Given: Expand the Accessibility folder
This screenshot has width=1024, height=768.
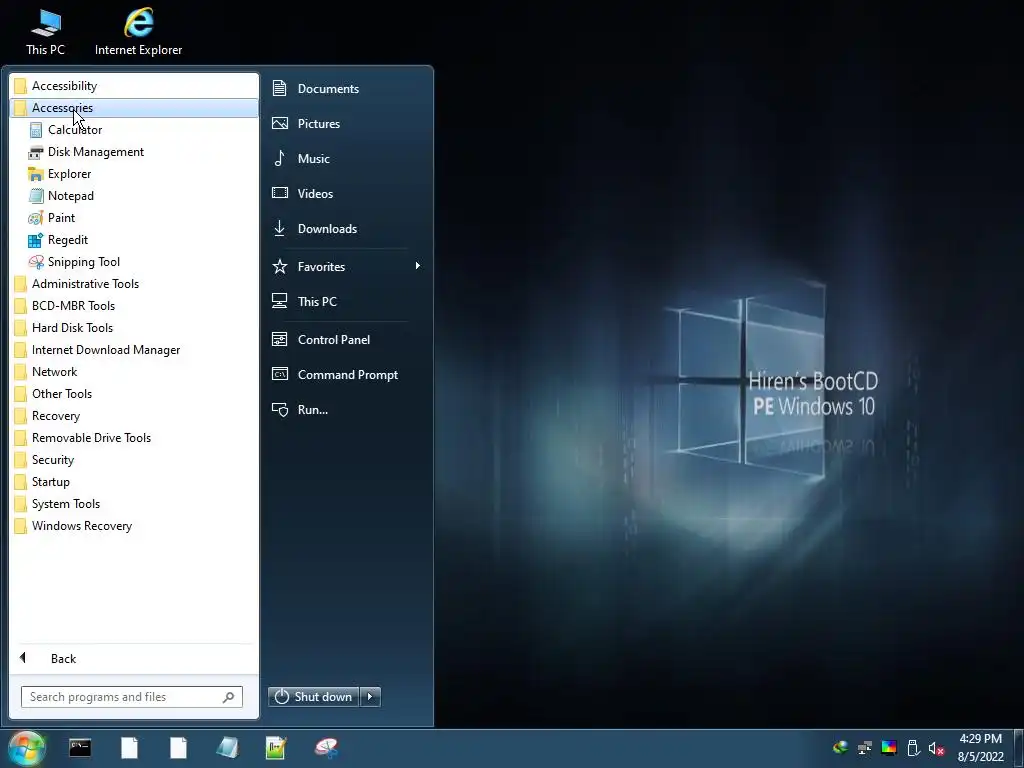Looking at the screenshot, I should click(134, 86).
